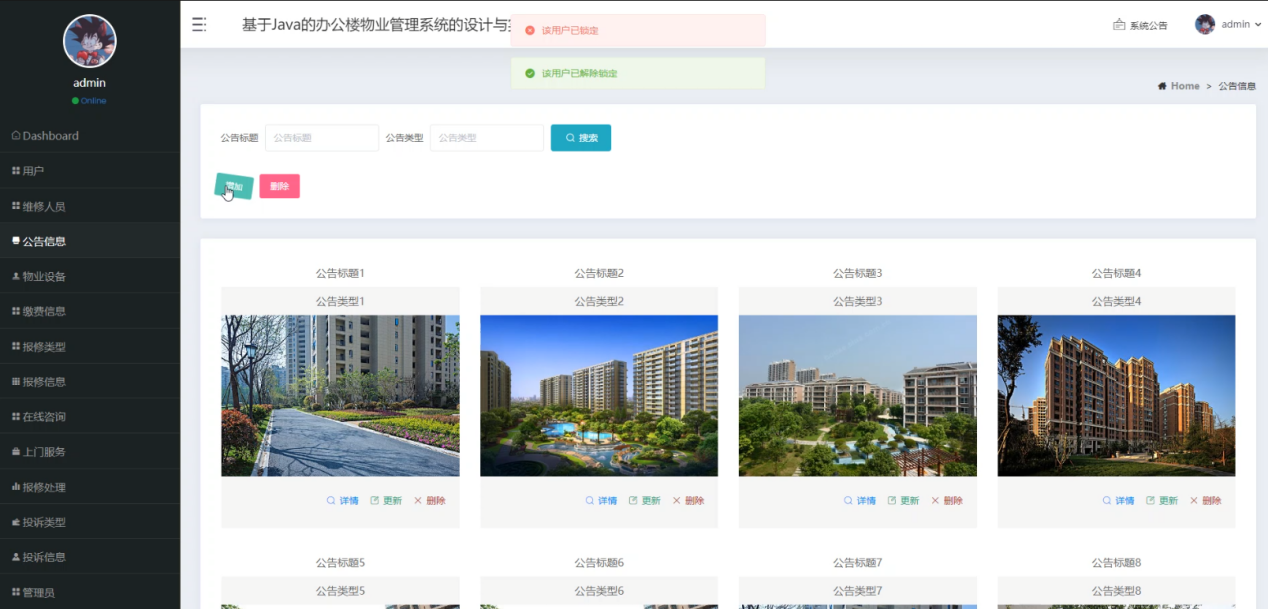The height and width of the screenshot is (609, 1268).
Task: Open 管理员 in the sidebar
Action: (x=90, y=592)
